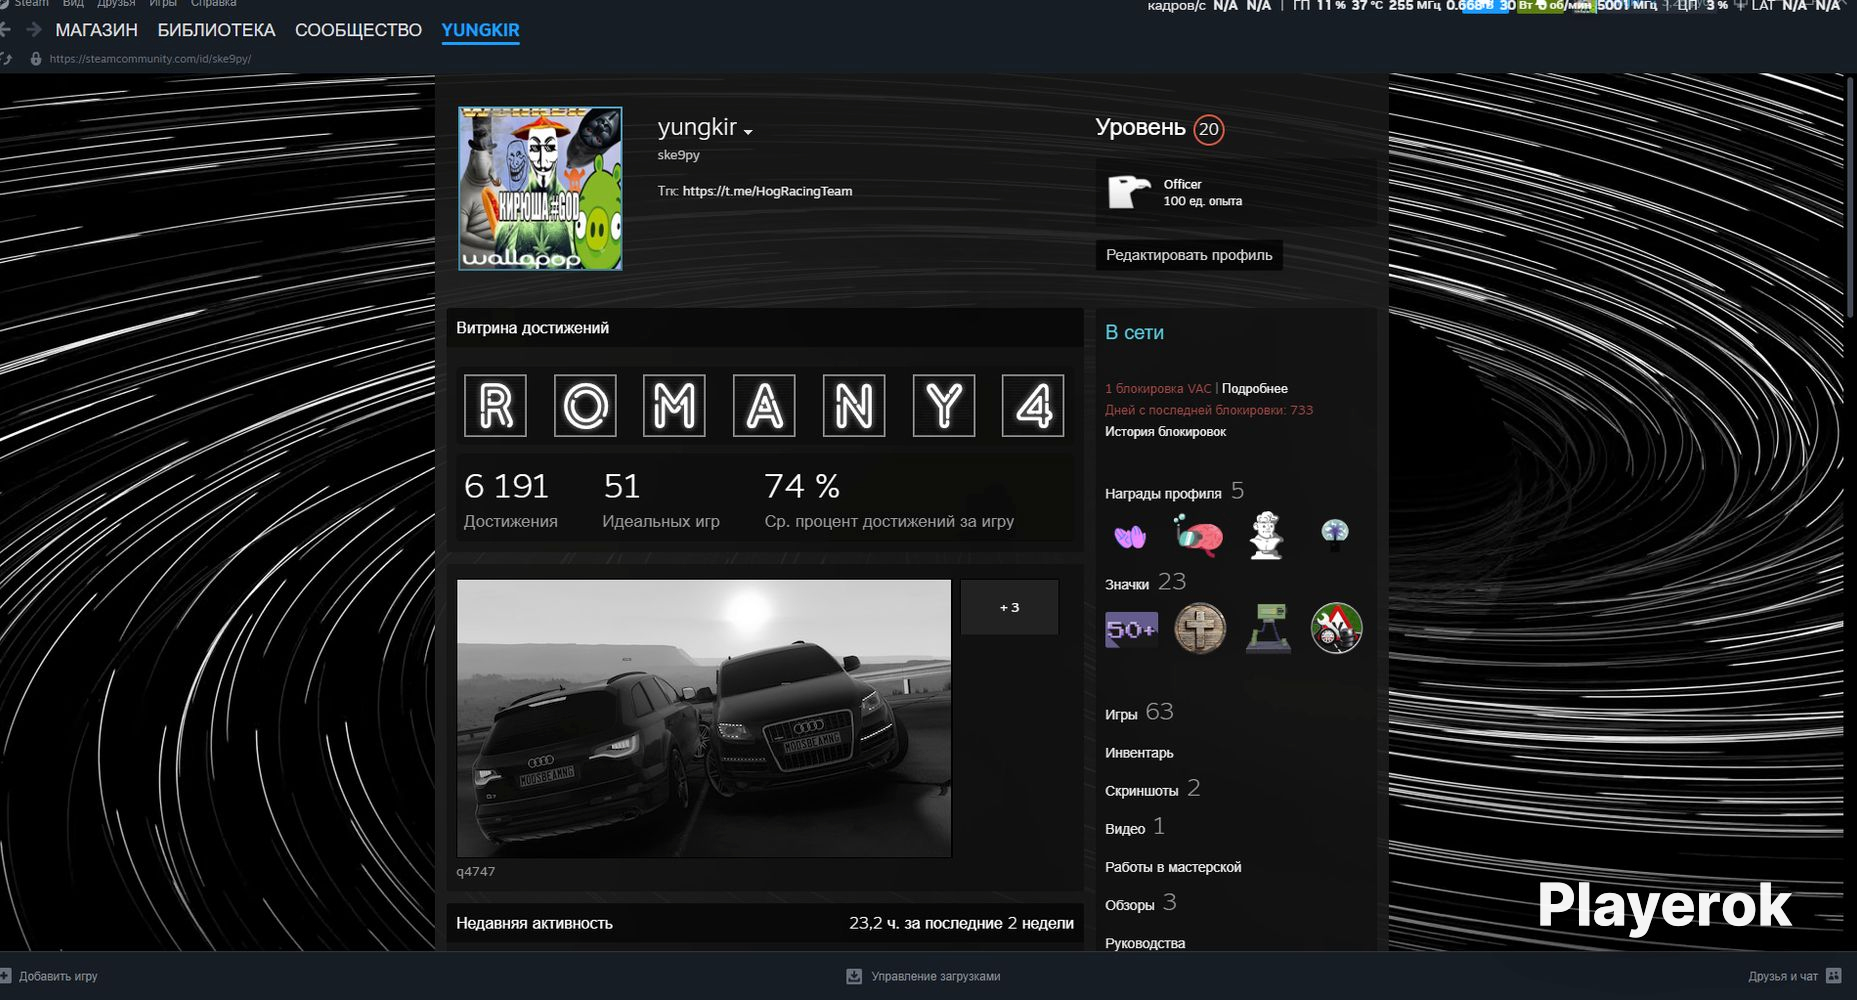1857x1000 pixels.
Task: Open the green machine badge
Action: pos(1268,628)
